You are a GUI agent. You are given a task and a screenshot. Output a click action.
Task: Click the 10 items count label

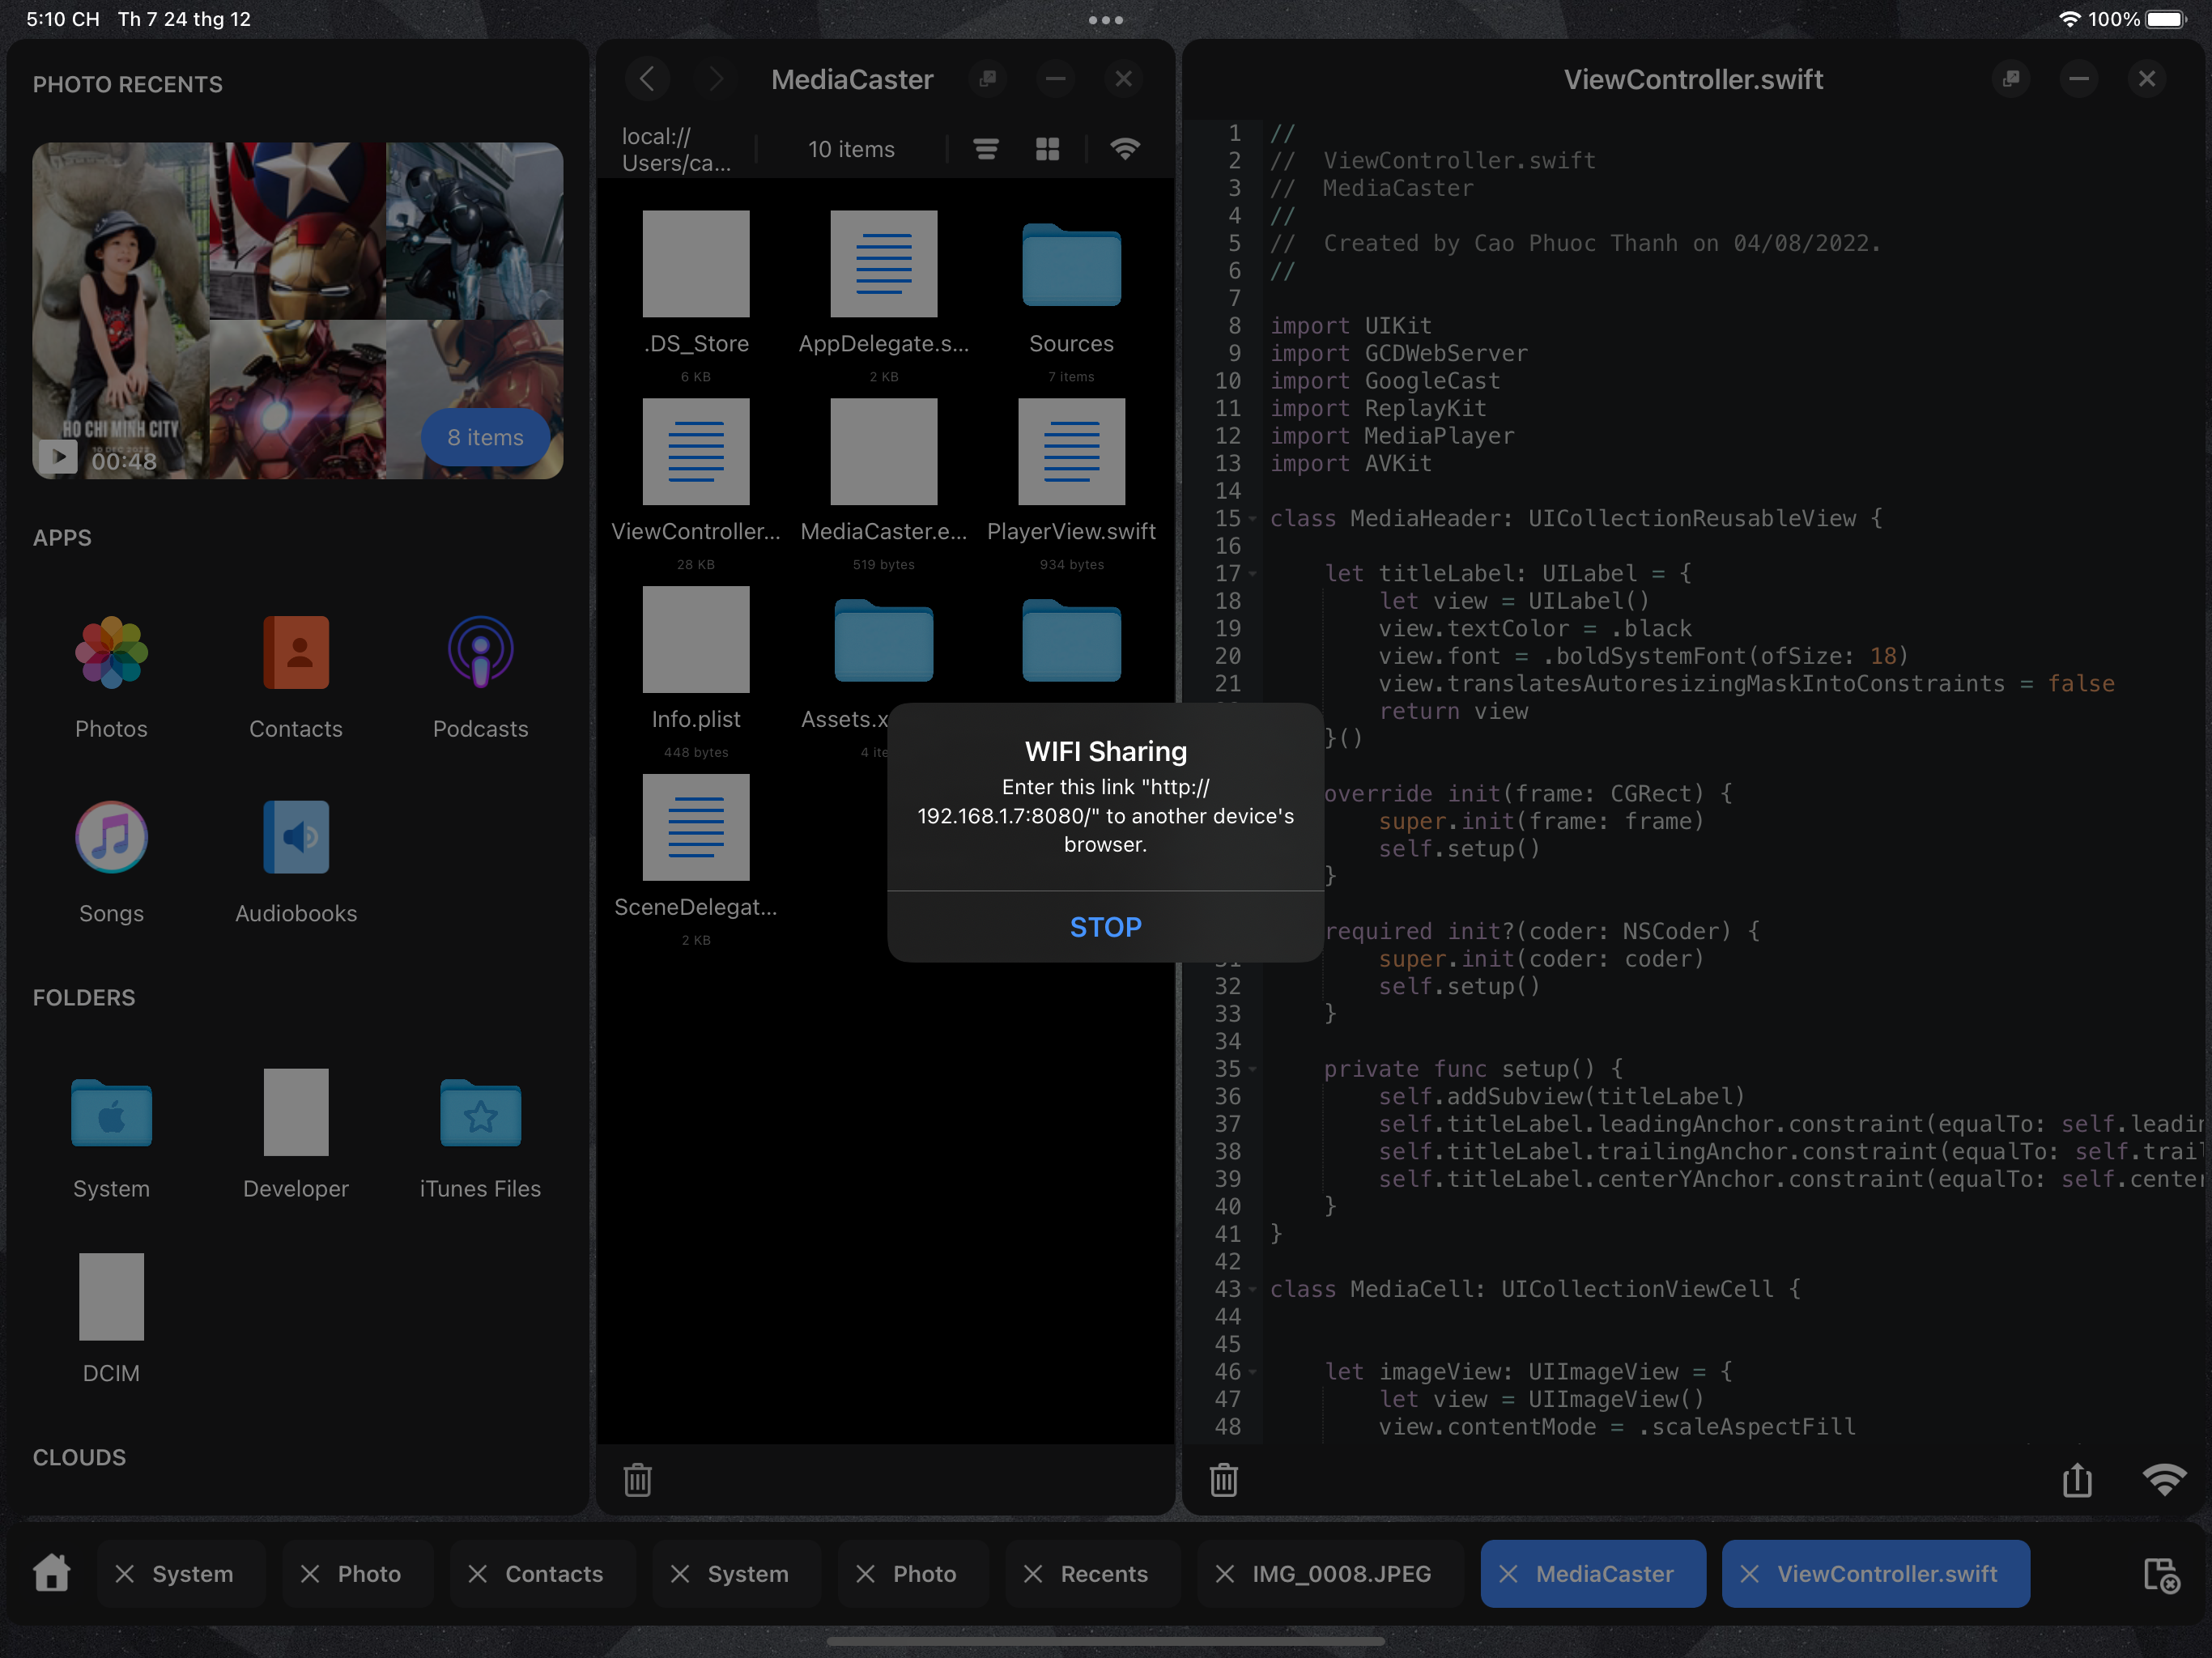[x=851, y=149]
